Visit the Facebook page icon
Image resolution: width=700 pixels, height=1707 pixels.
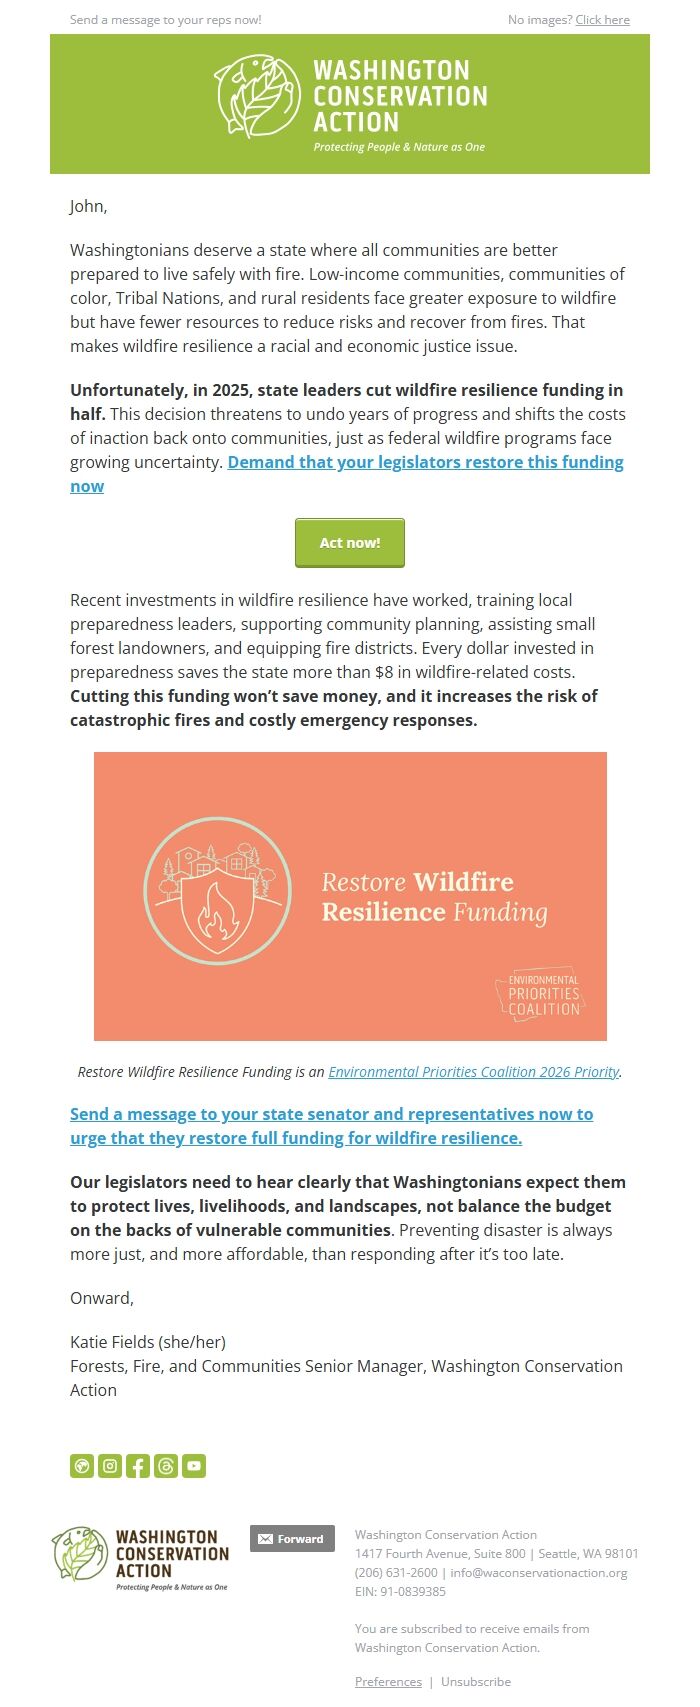click(x=138, y=1466)
